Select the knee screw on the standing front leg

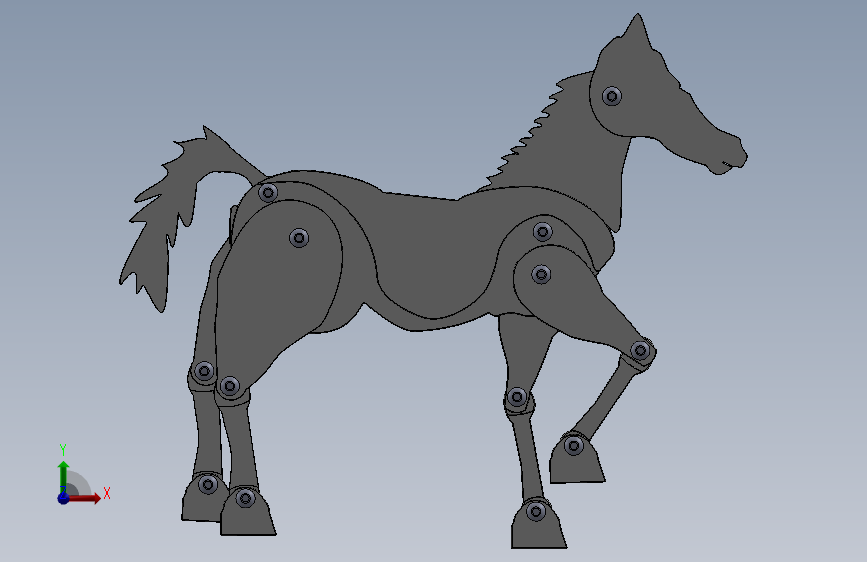tap(517, 397)
